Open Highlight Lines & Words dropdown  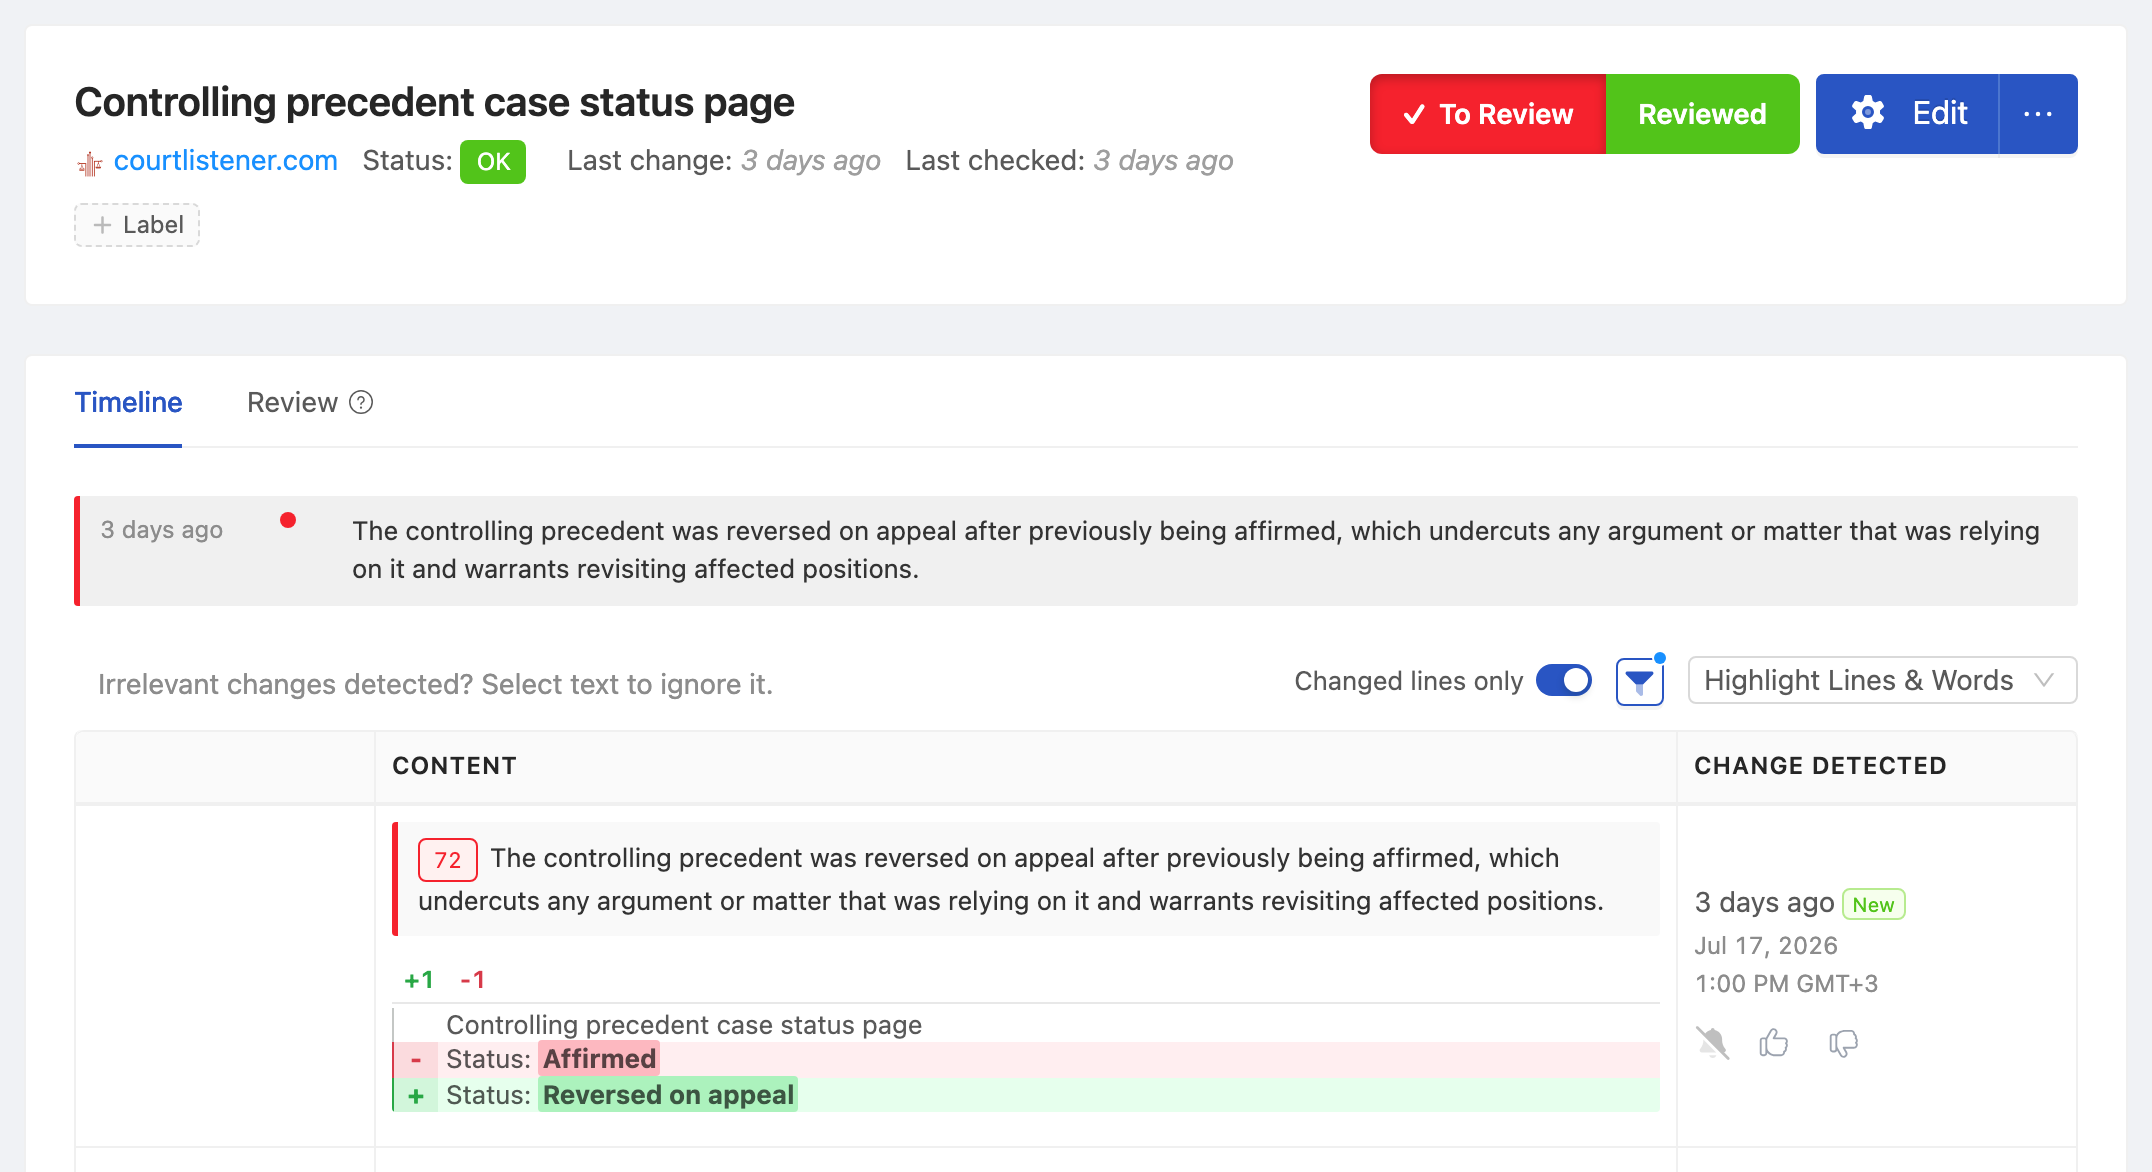[x=1882, y=681]
